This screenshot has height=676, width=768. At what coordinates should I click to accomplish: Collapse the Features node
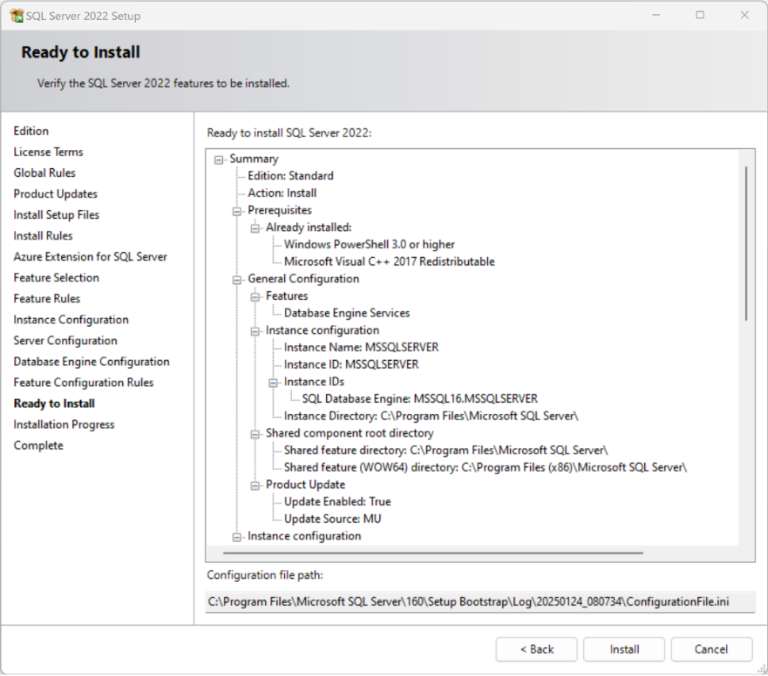point(255,297)
